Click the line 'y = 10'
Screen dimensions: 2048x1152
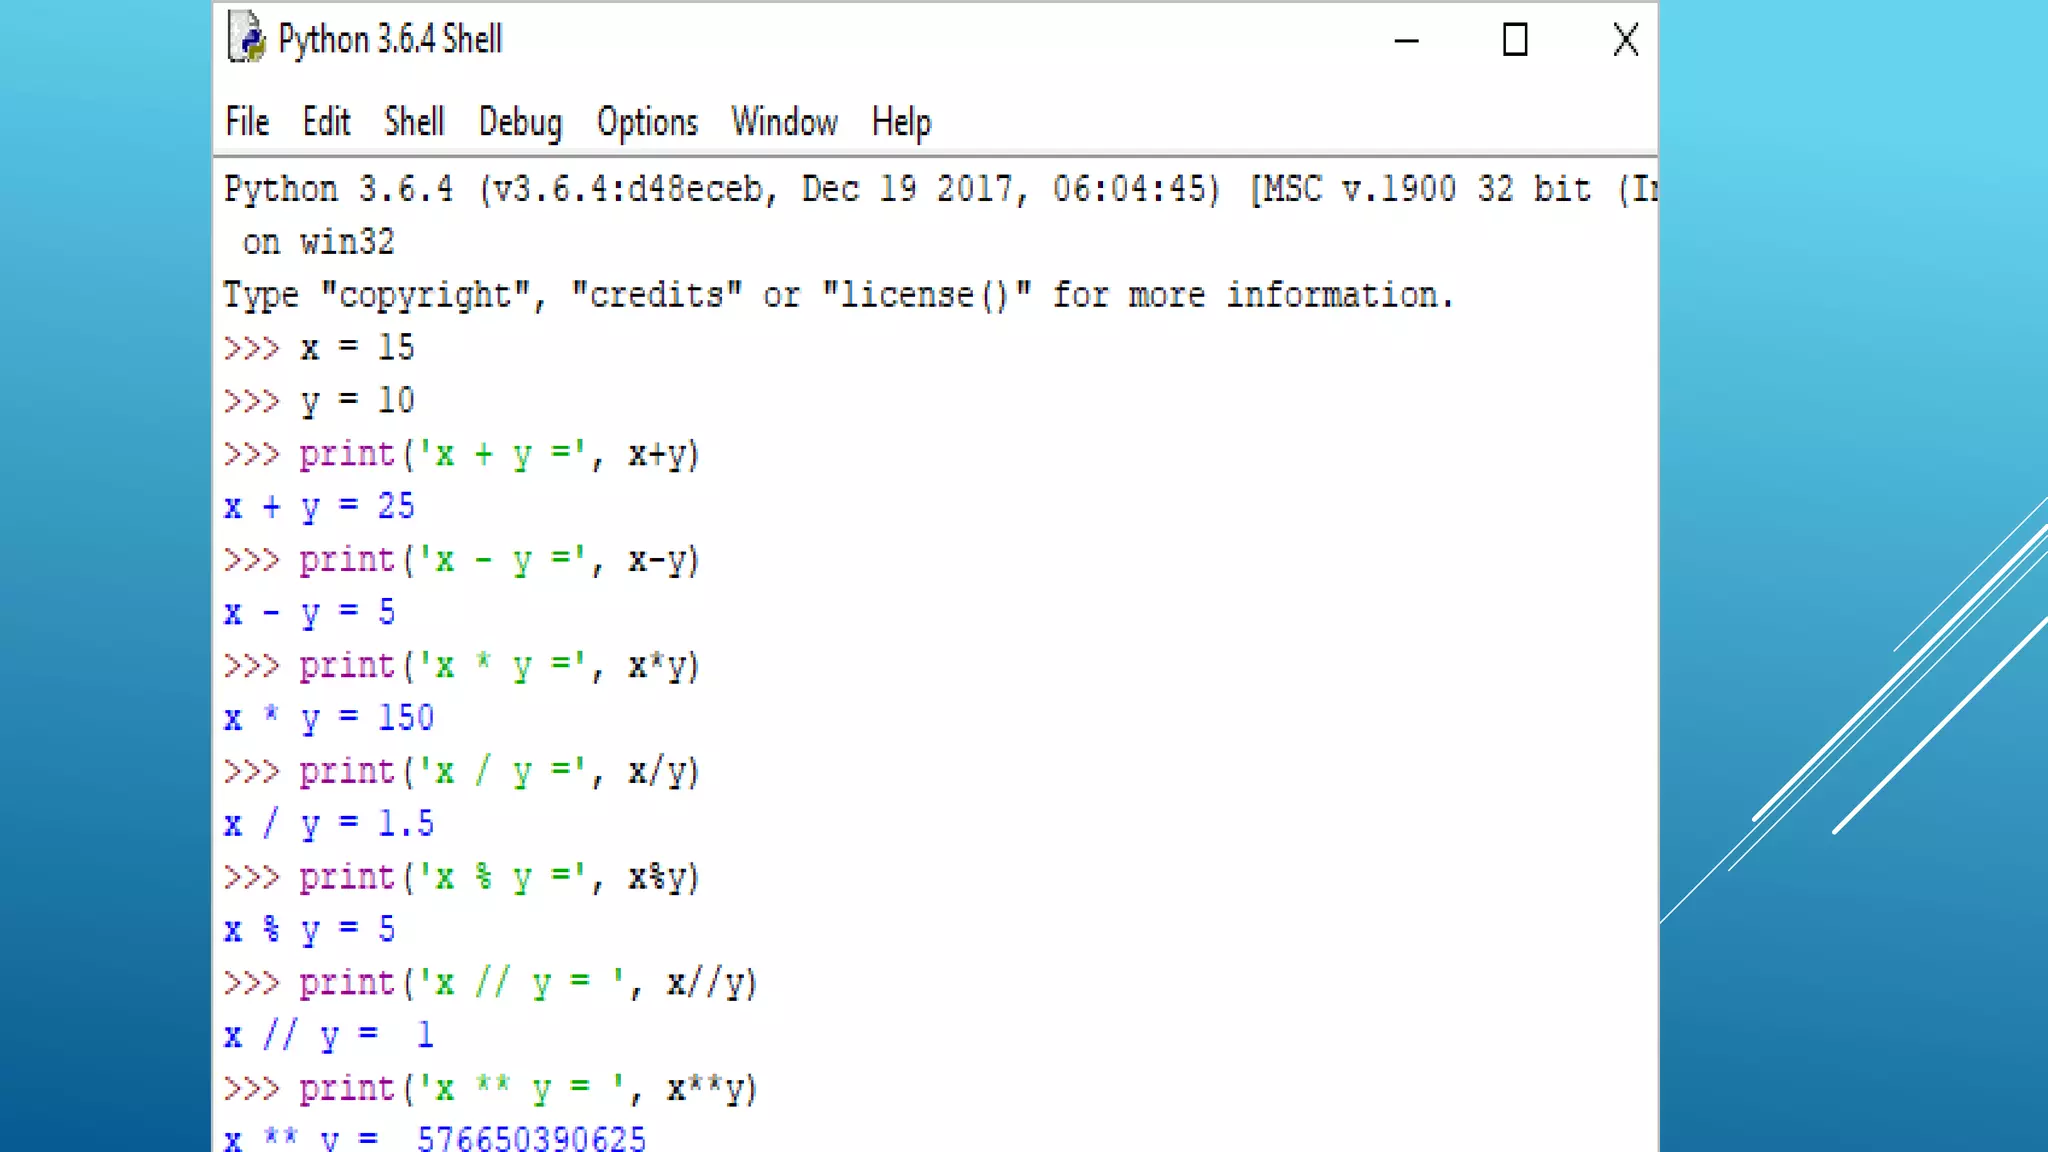click(x=356, y=401)
